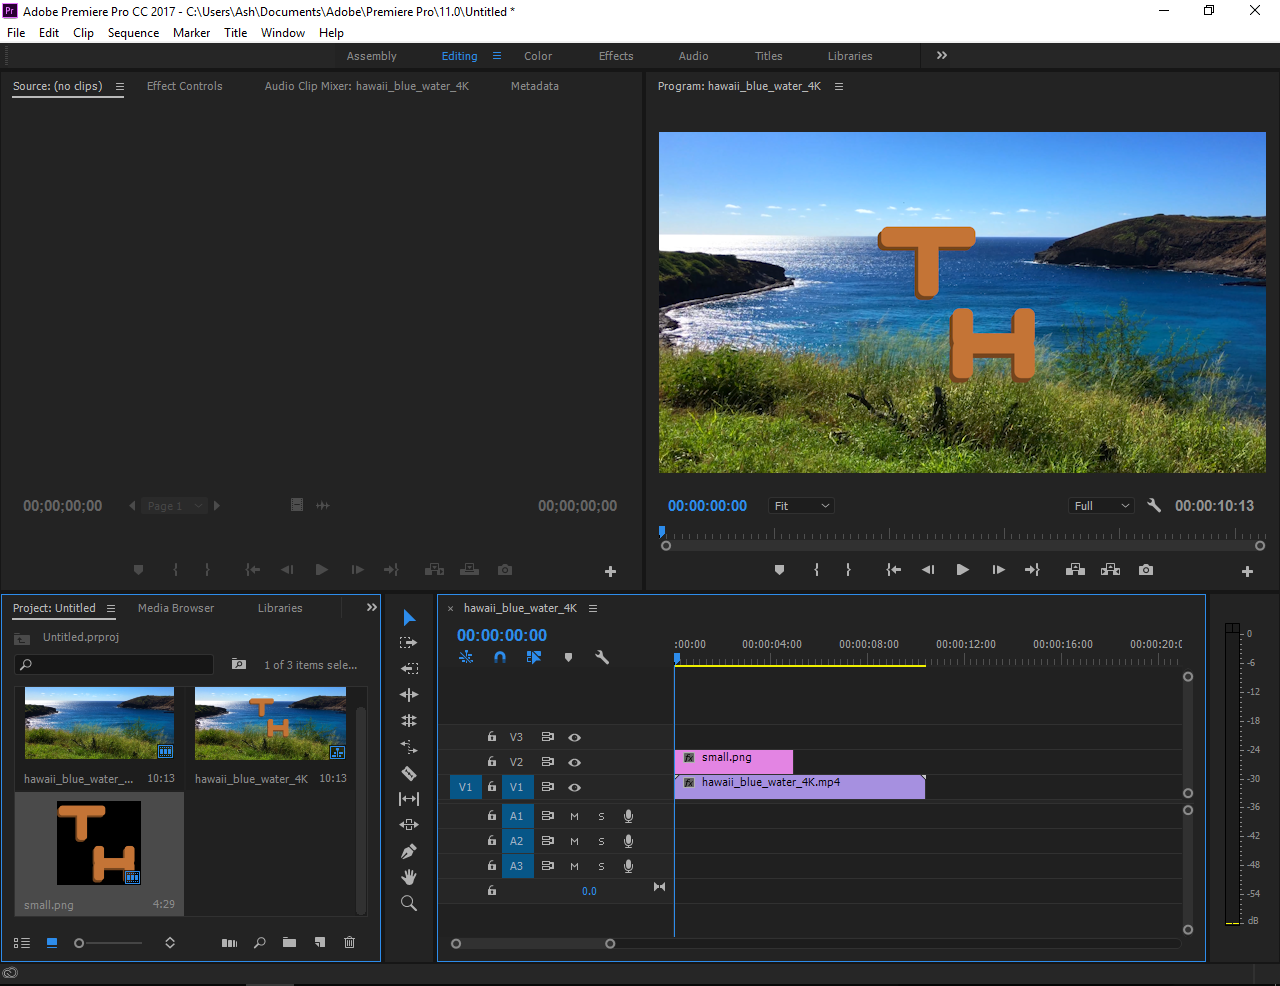This screenshot has width=1280, height=986.
Task: Open the Fit zoom level dropdown
Action: [x=800, y=505]
